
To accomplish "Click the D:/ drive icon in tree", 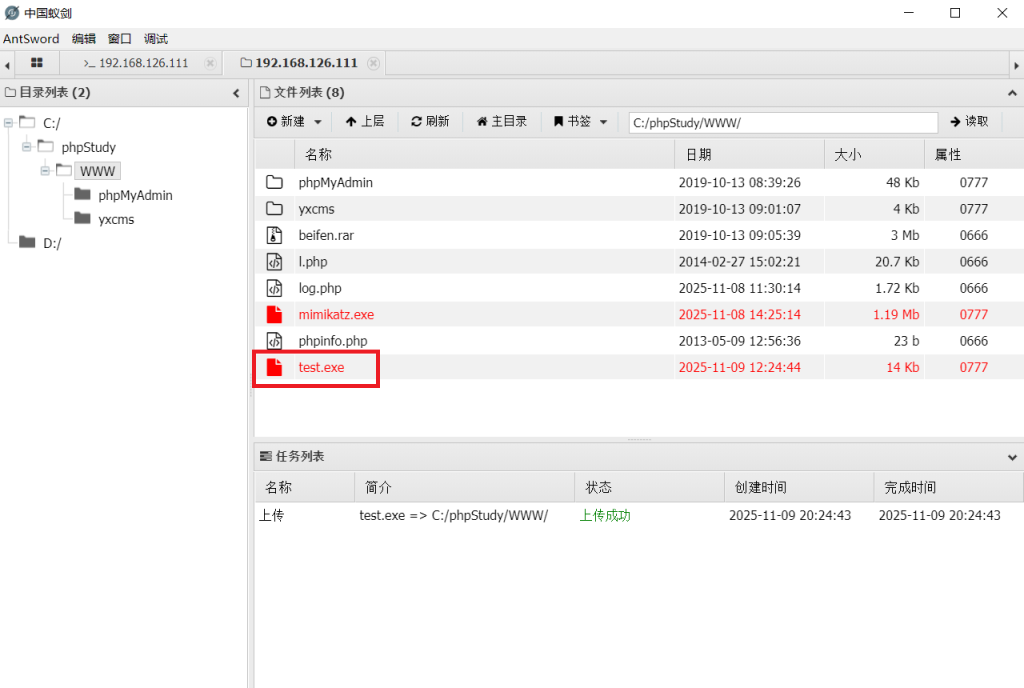I will [x=27, y=243].
